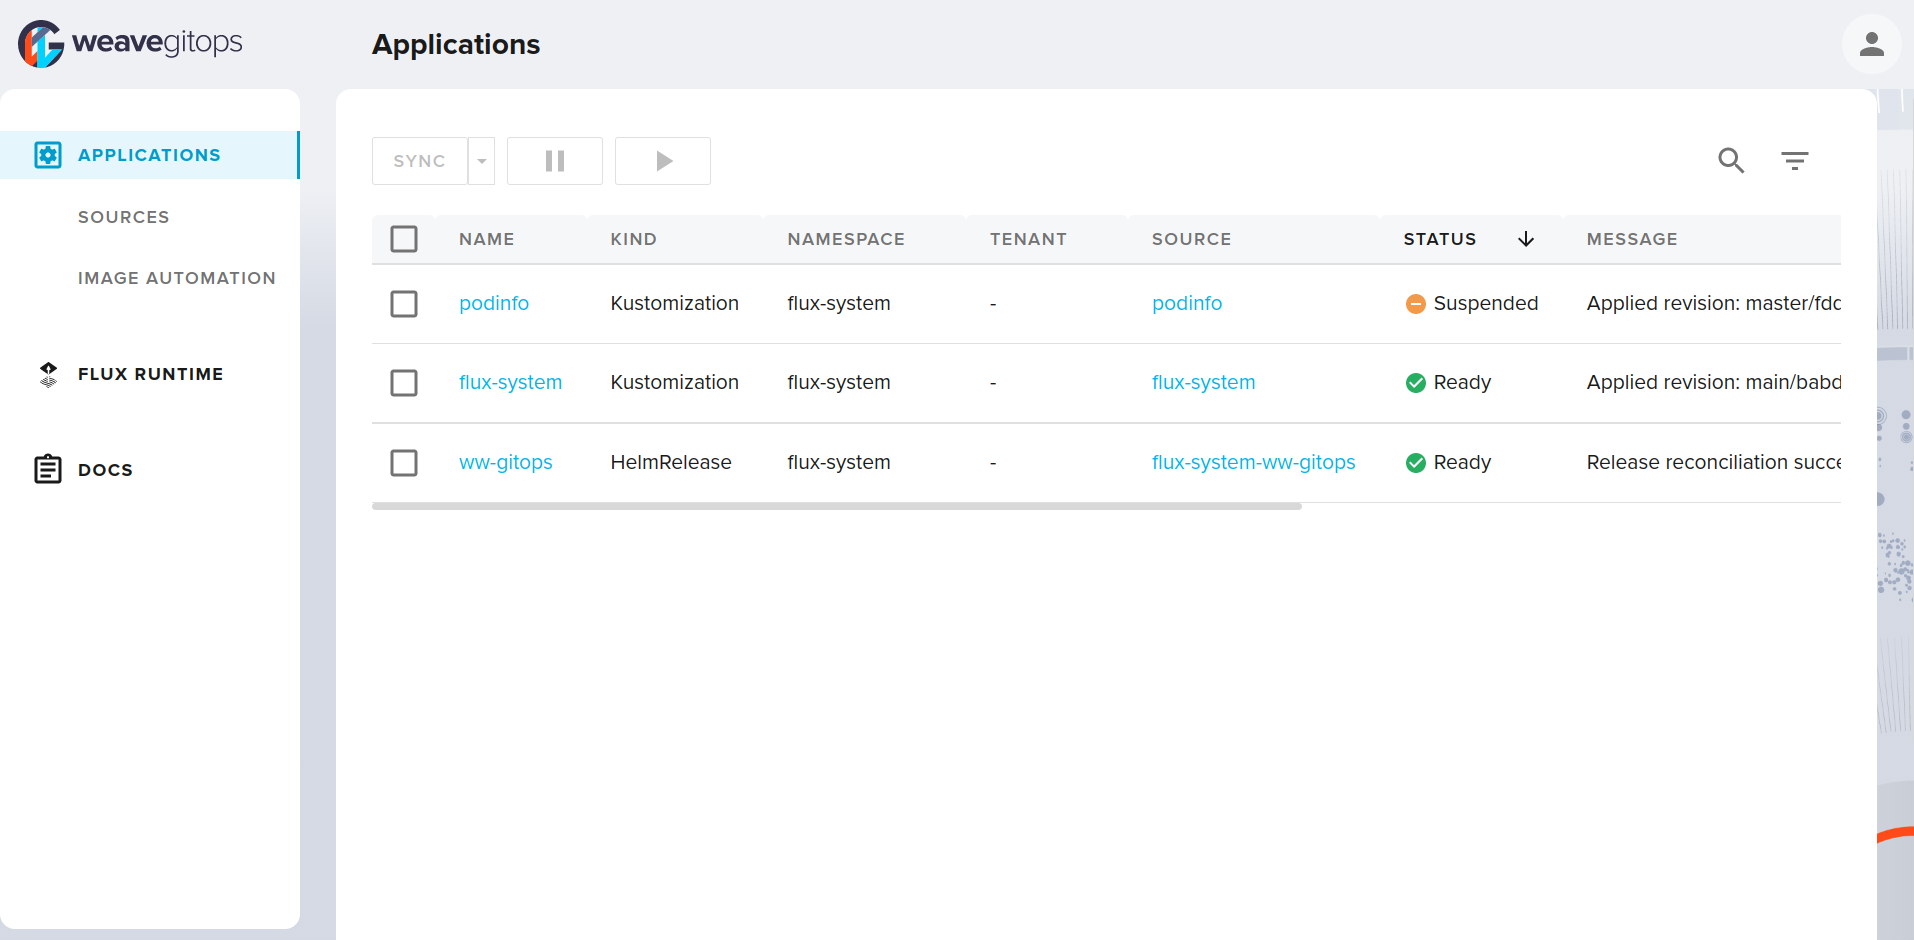Expand the Sync dropdown arrow
The width and height of the screenshot is (1914, 940).
tap(482, 161)
